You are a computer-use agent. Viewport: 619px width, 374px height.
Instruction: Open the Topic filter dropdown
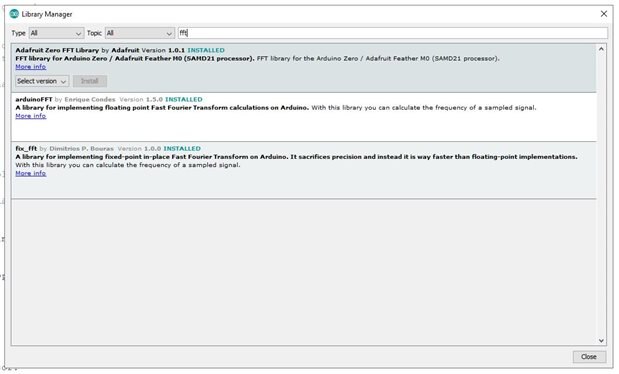coord(140,33)
